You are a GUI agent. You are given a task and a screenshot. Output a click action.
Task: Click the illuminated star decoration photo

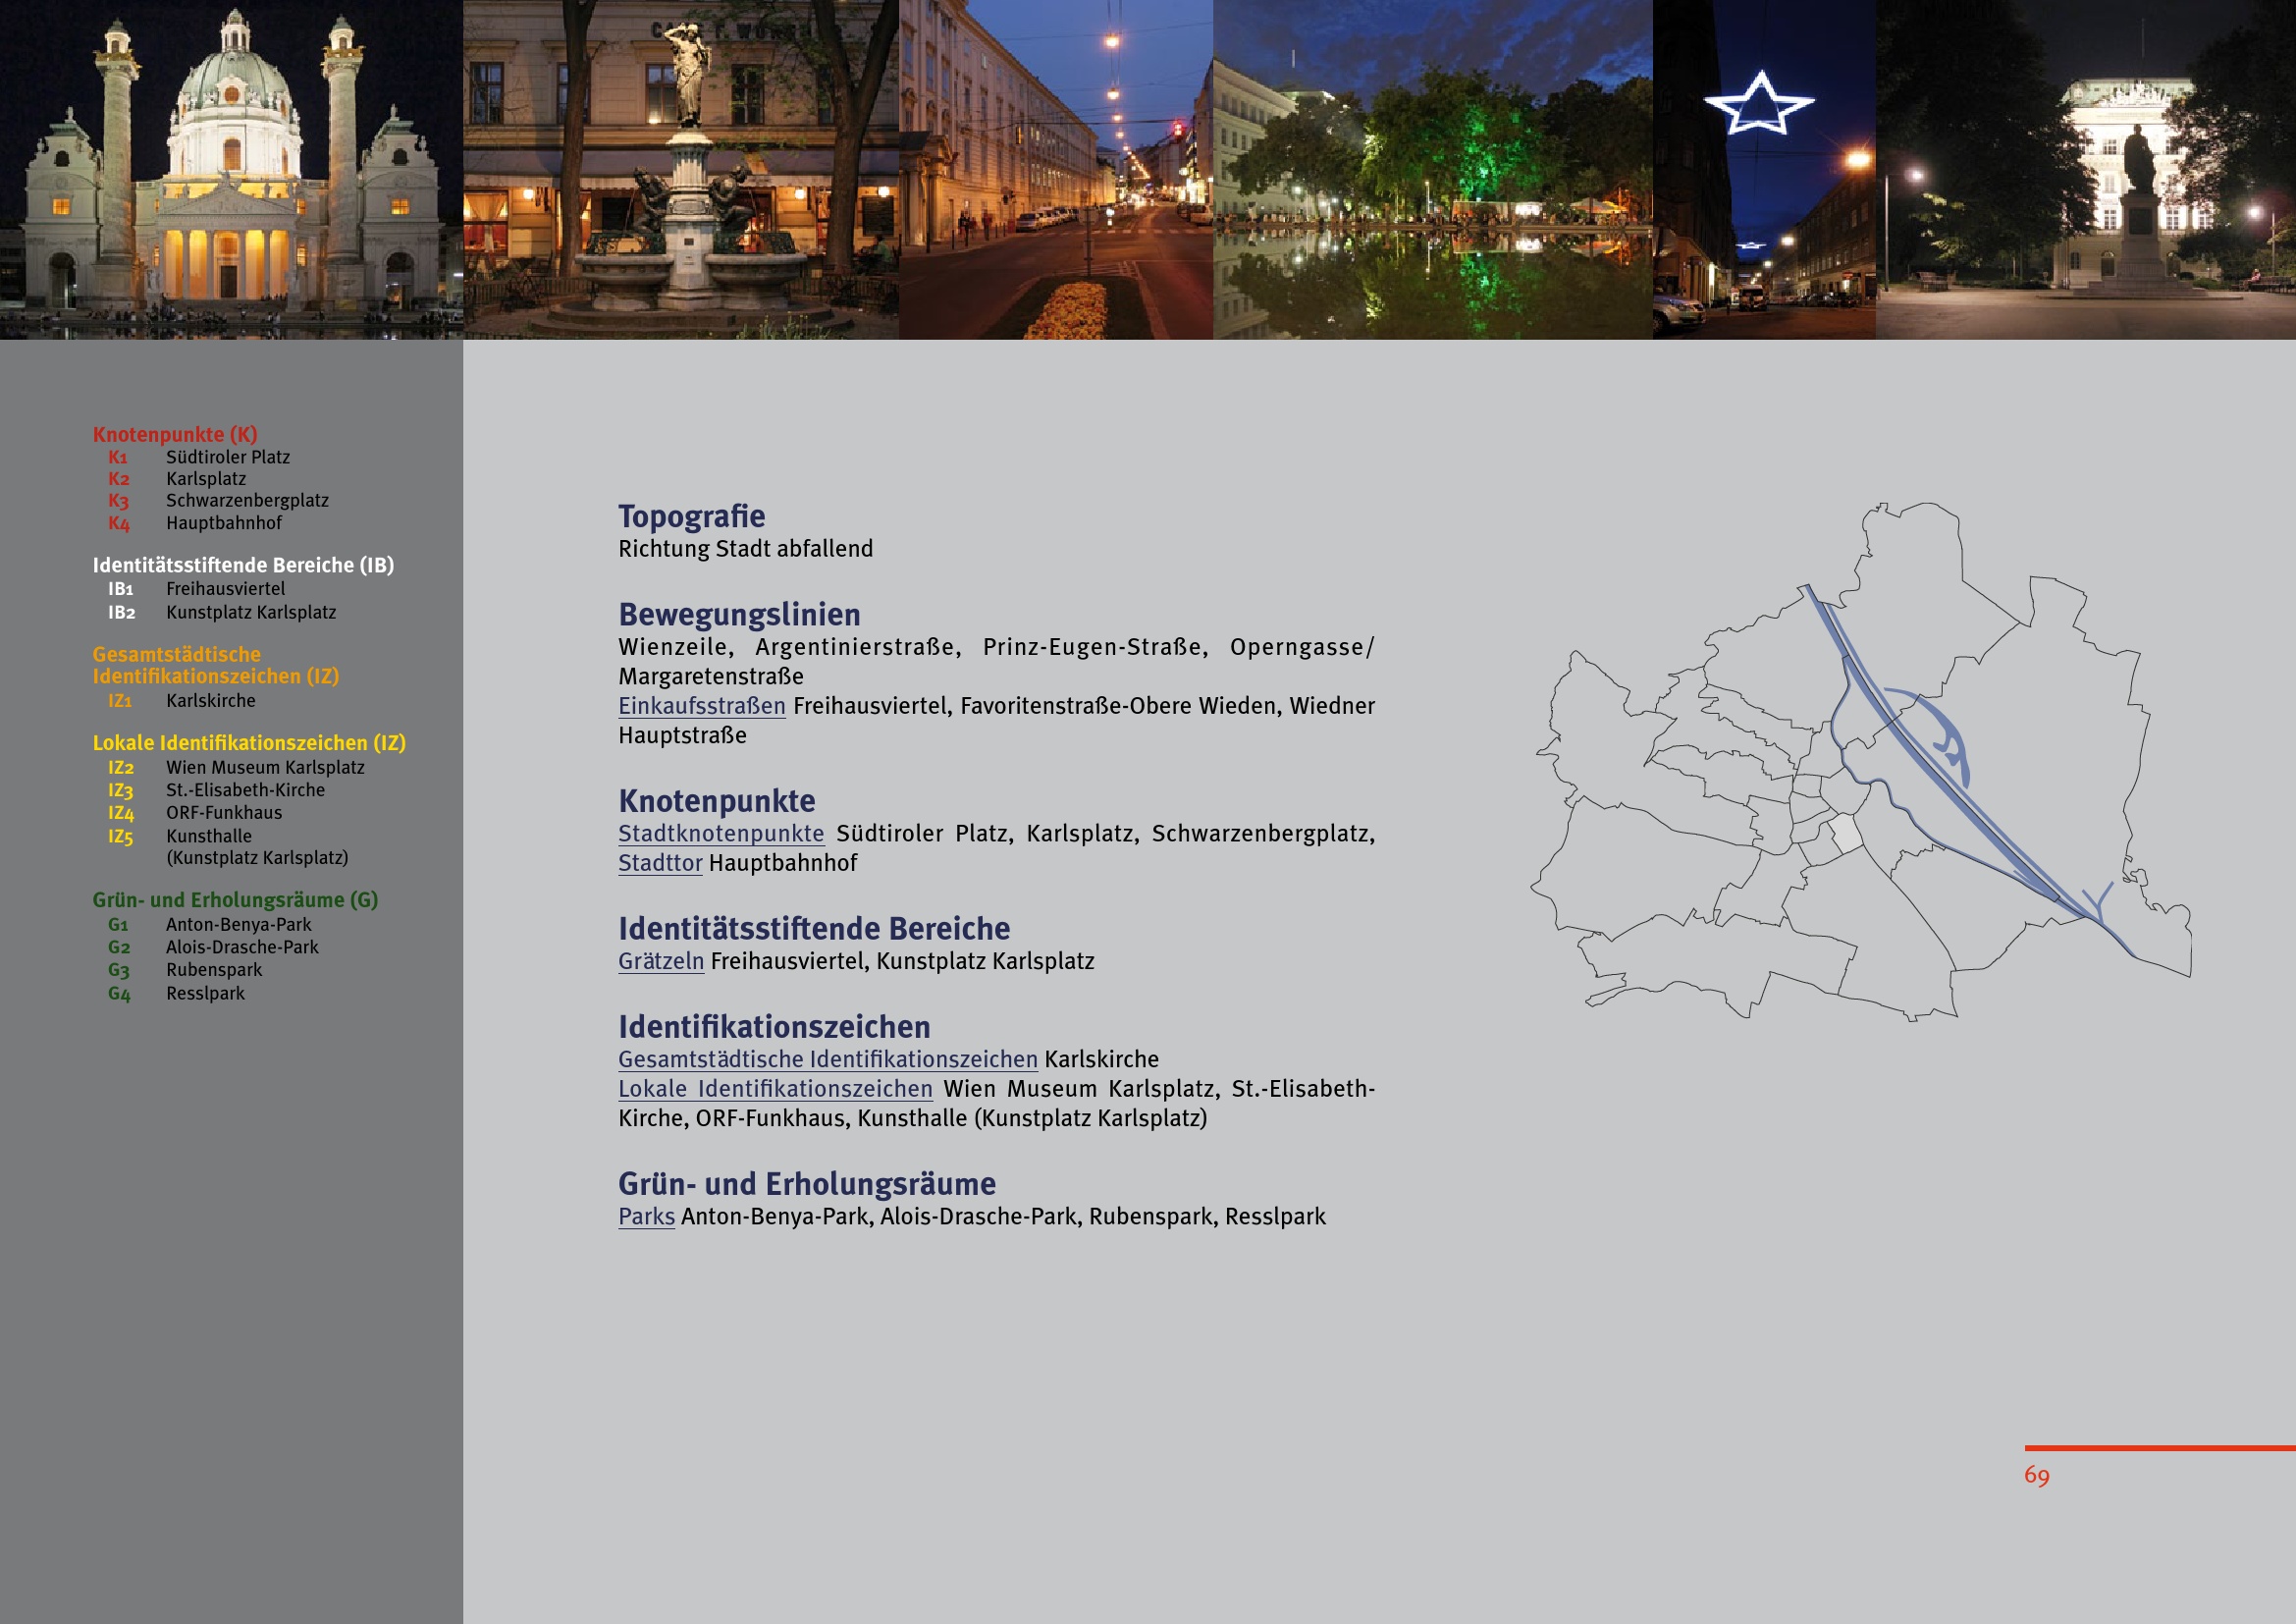click(x=1763, y=170)
